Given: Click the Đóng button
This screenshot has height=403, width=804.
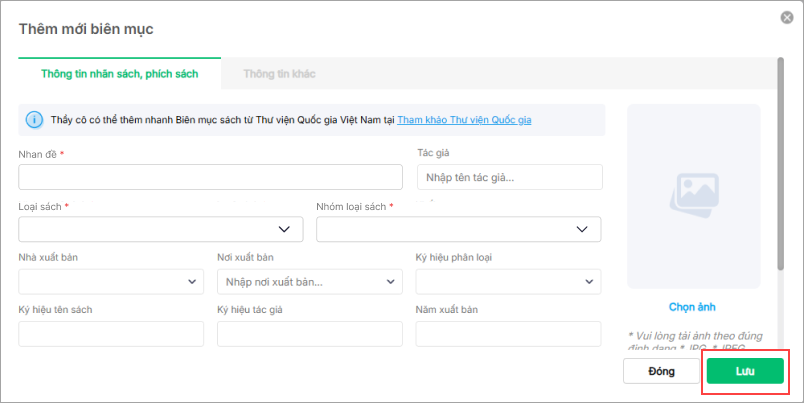Looking at the screenshot, I should 661,371.
